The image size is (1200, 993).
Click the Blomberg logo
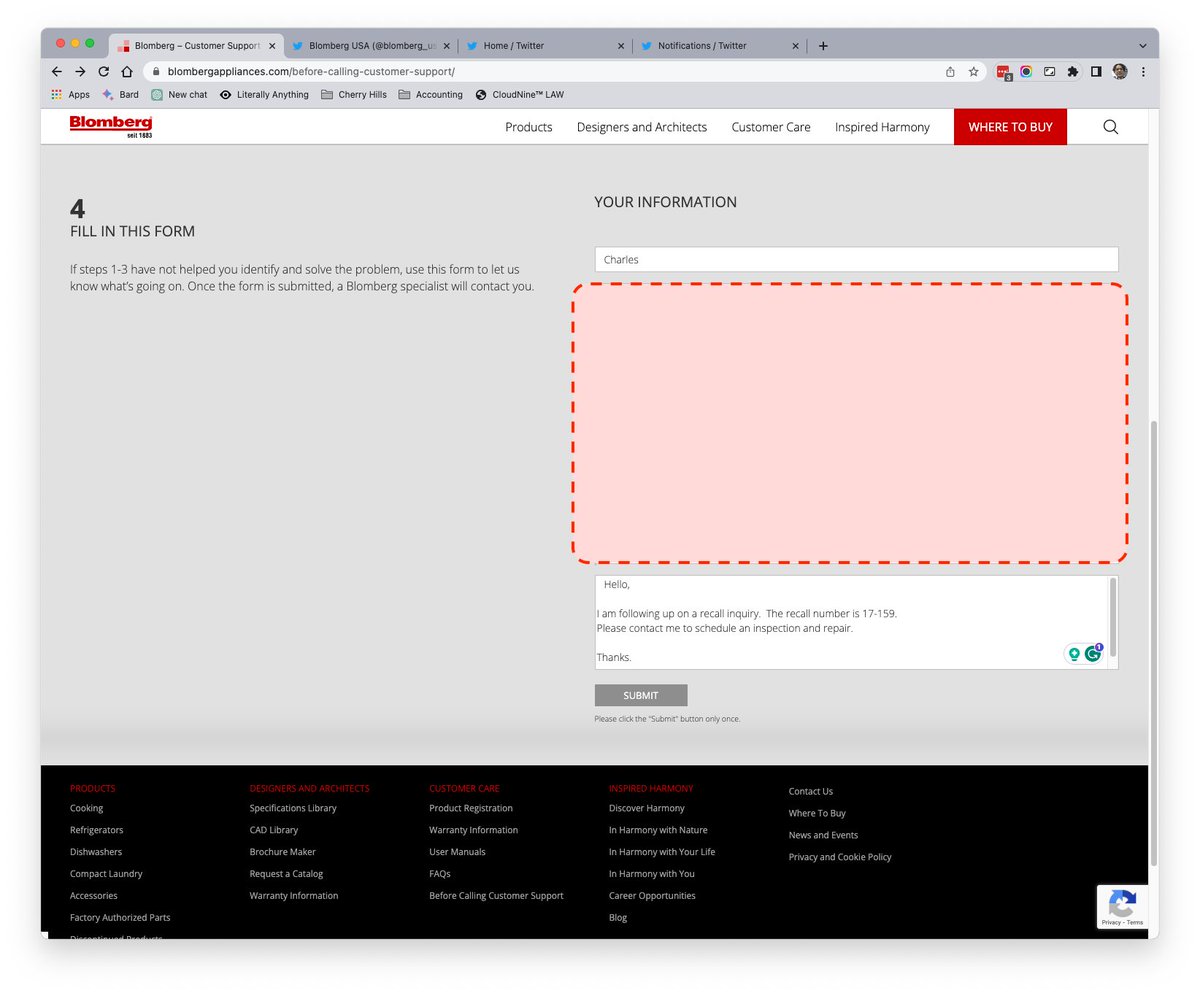tap(111, 126)
